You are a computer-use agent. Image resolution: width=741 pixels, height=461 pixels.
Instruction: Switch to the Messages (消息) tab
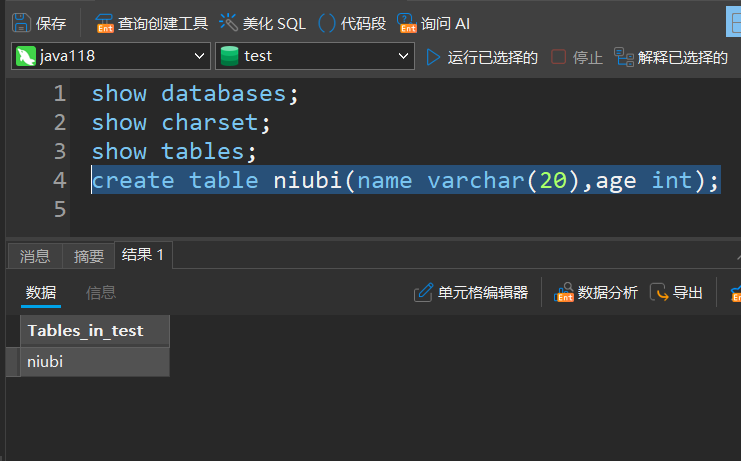click(x=35, y=256)
